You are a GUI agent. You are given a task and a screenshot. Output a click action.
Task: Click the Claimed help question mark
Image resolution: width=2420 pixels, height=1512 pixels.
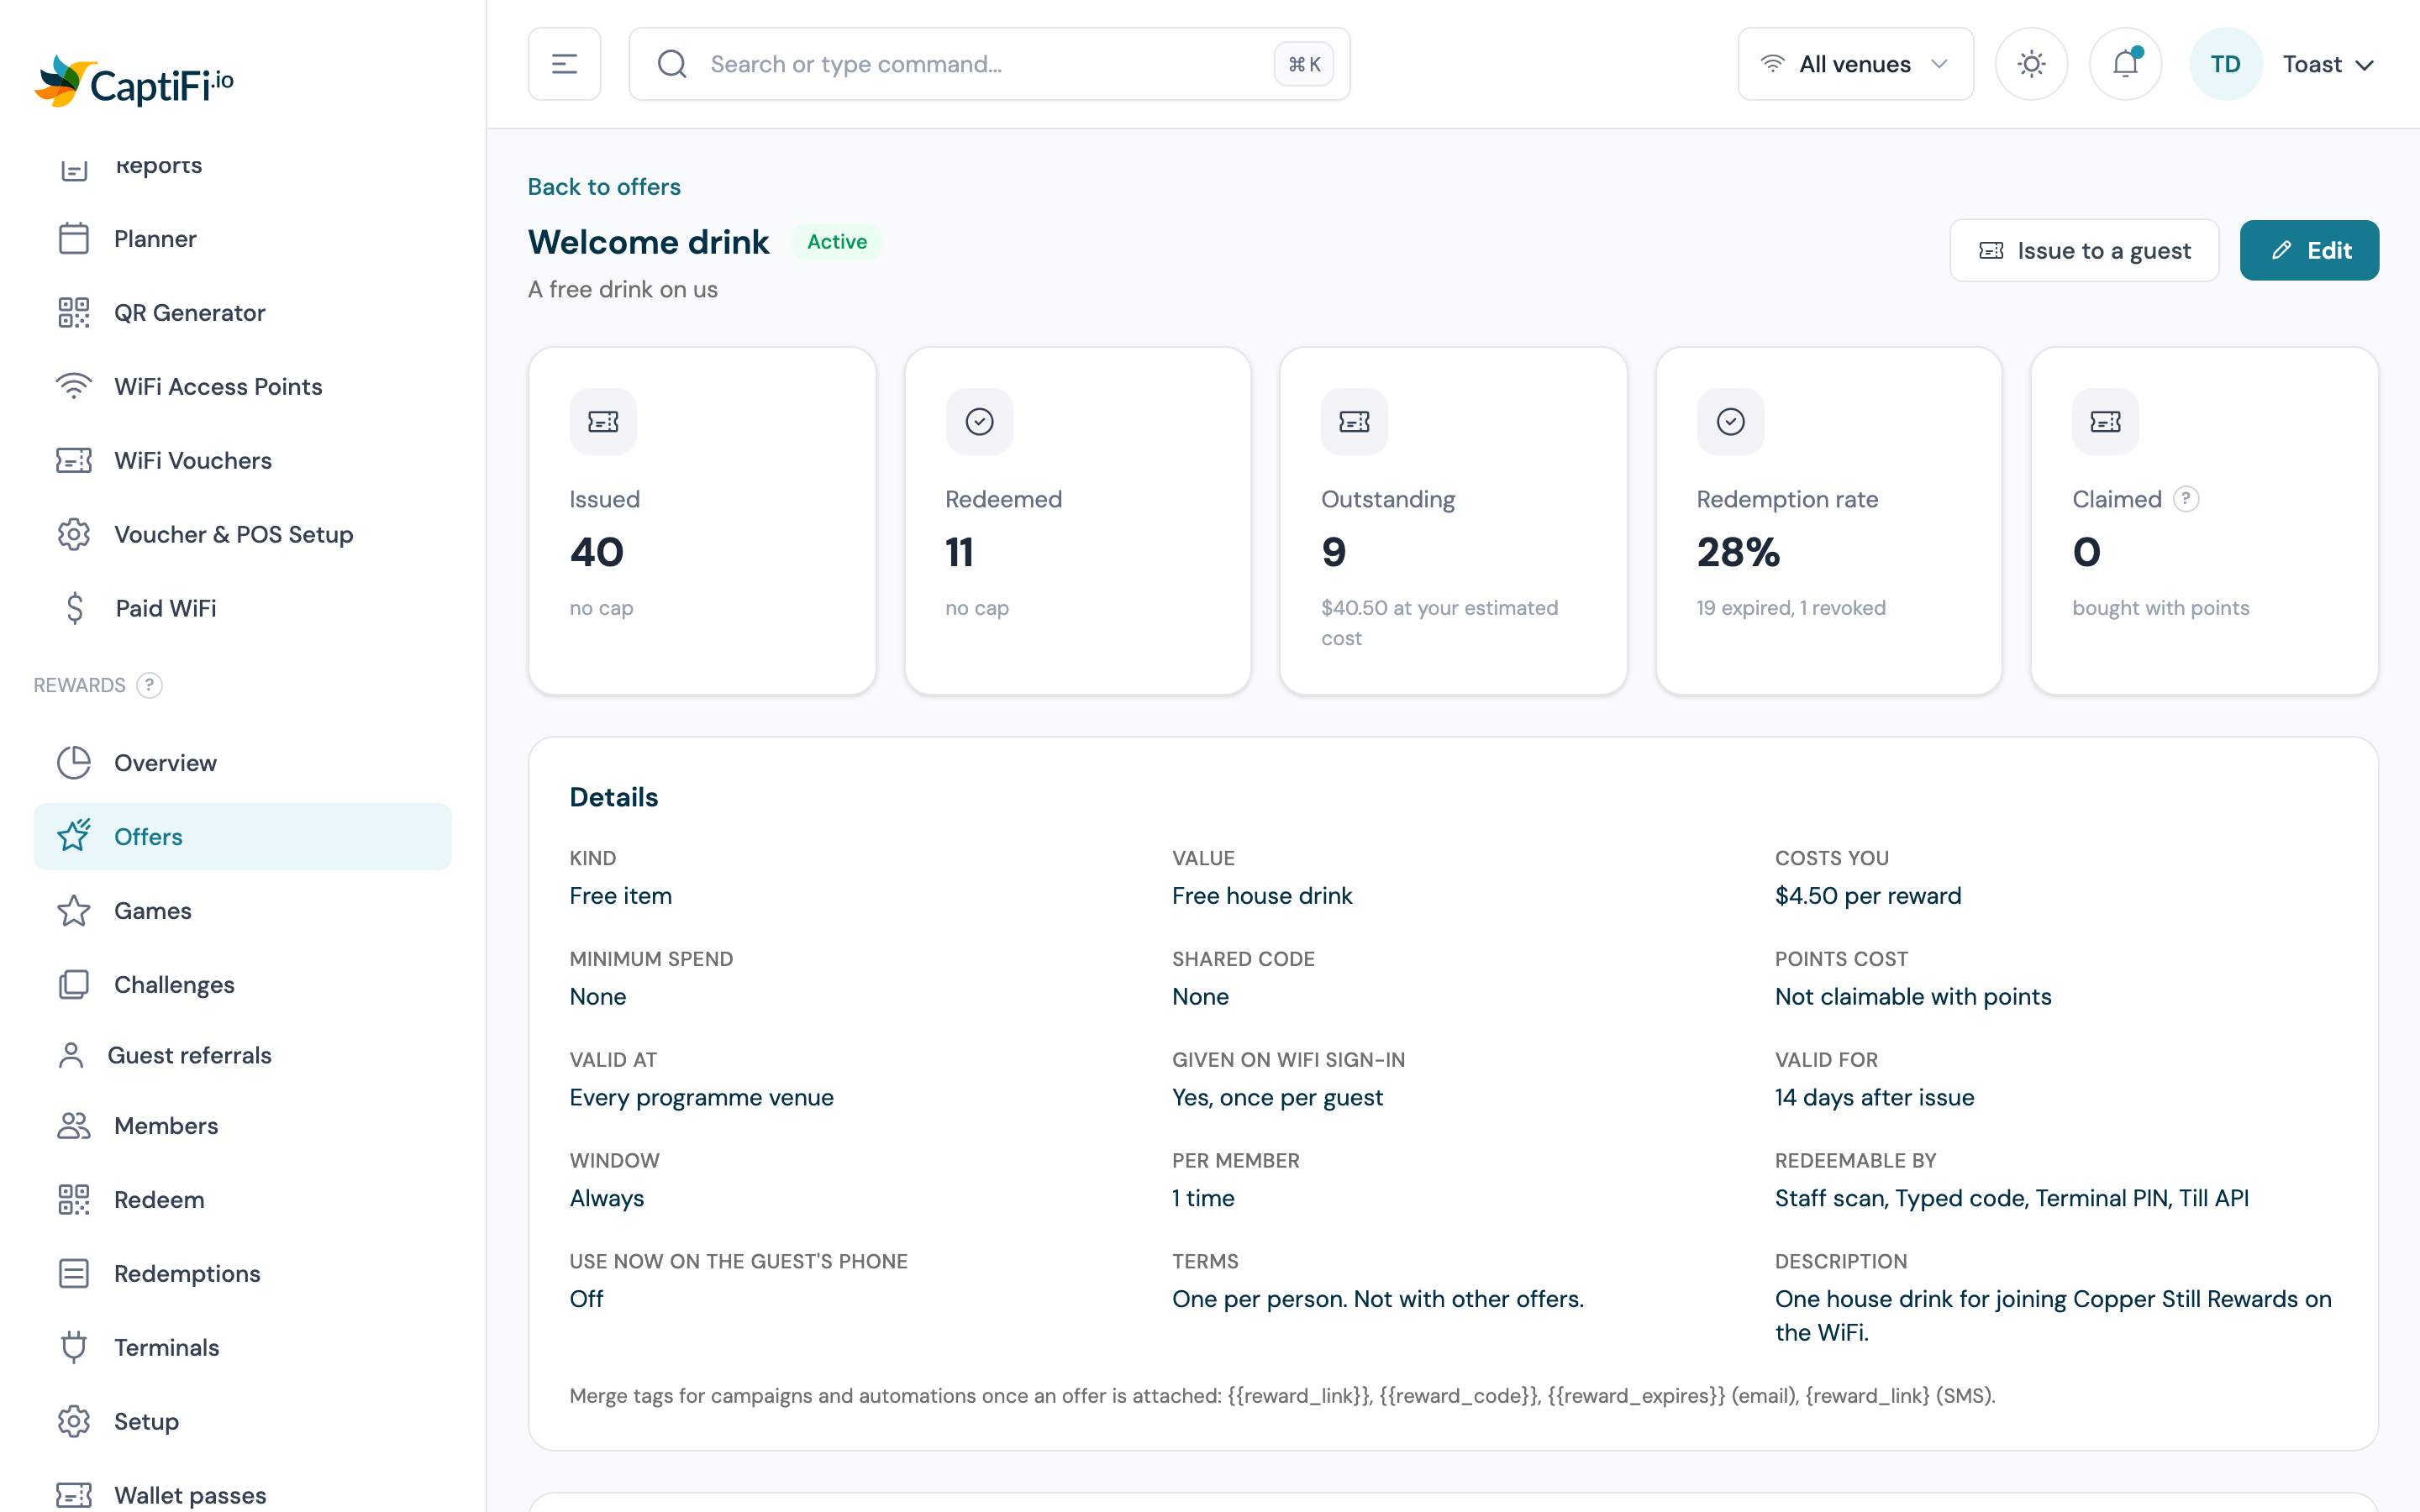coord(2186,499)
